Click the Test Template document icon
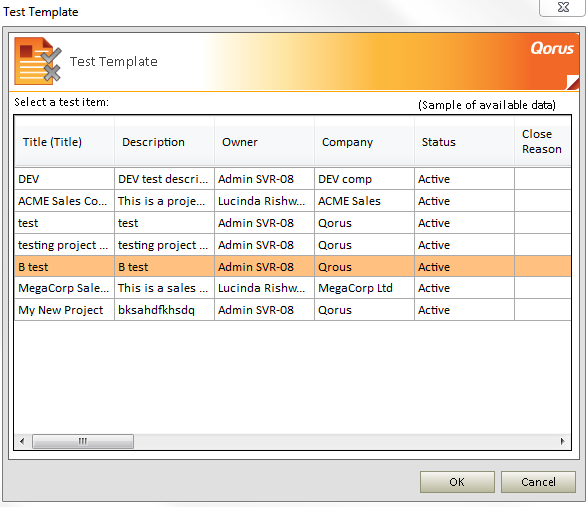Screen dimensions: 586x507 coord(38,61)
